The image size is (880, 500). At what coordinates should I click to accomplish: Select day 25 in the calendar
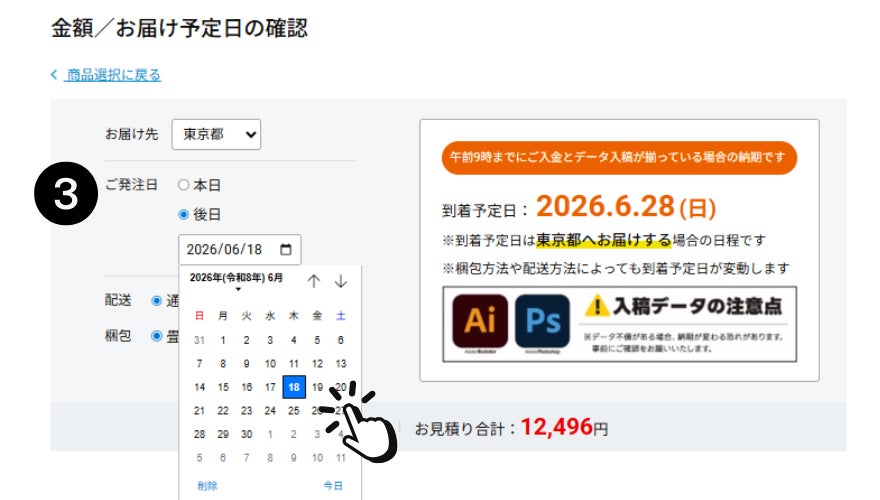294,411
